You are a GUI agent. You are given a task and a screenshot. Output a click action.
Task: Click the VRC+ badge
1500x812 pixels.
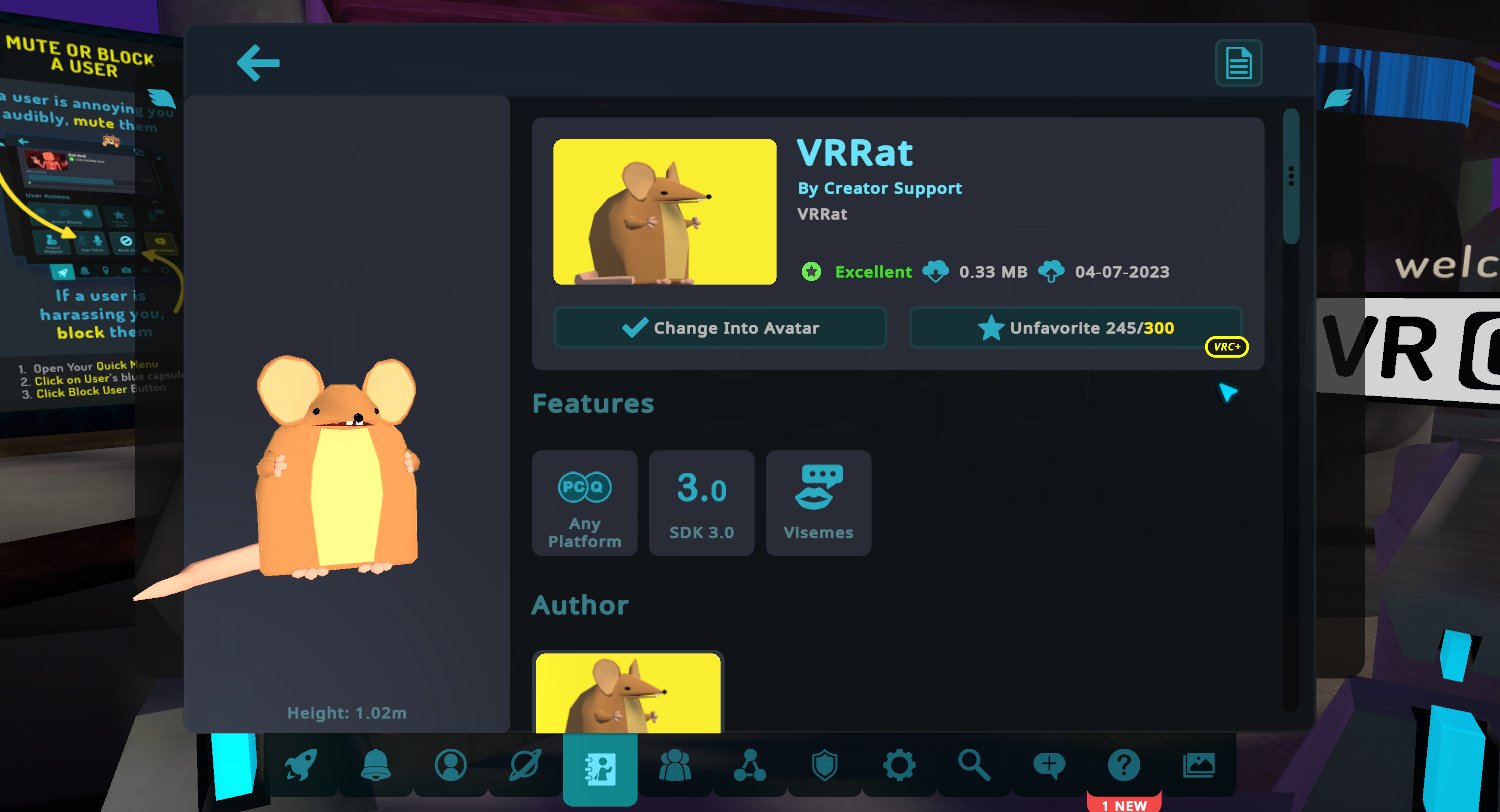pos(1227,347)
